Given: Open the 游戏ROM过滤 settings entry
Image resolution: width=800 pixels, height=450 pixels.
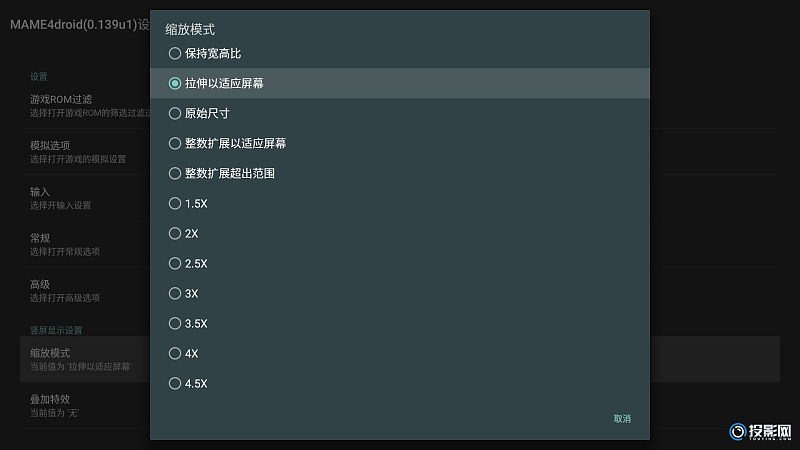Looking at the screenshot, I should 85,106.
